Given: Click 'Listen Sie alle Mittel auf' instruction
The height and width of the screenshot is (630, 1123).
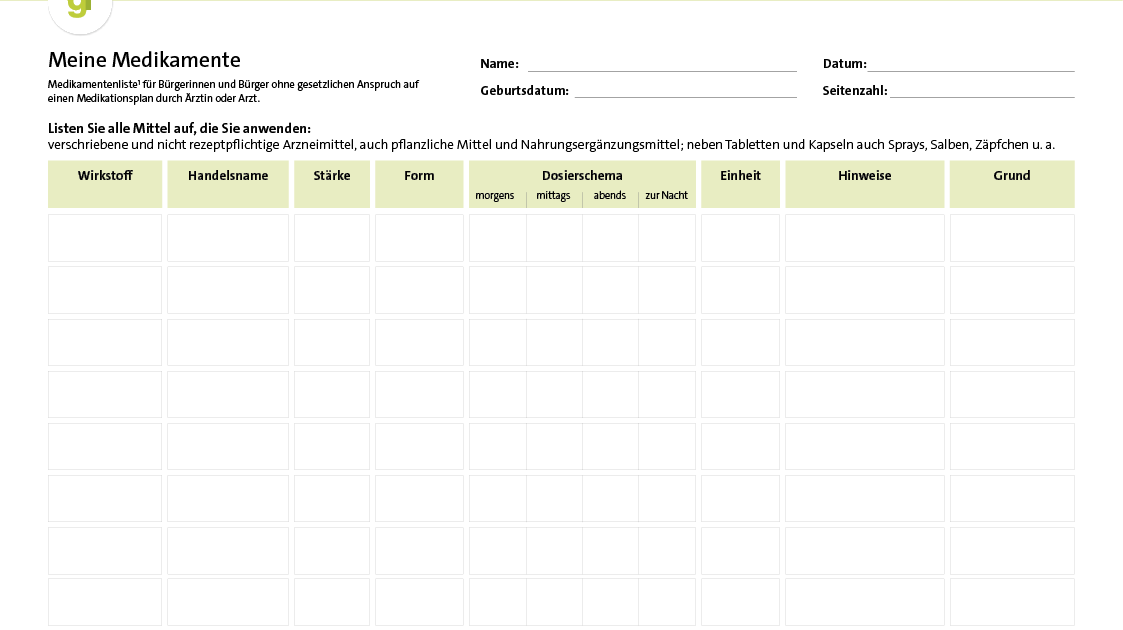Looking at the screenshot, I should (x=179, y=129).
